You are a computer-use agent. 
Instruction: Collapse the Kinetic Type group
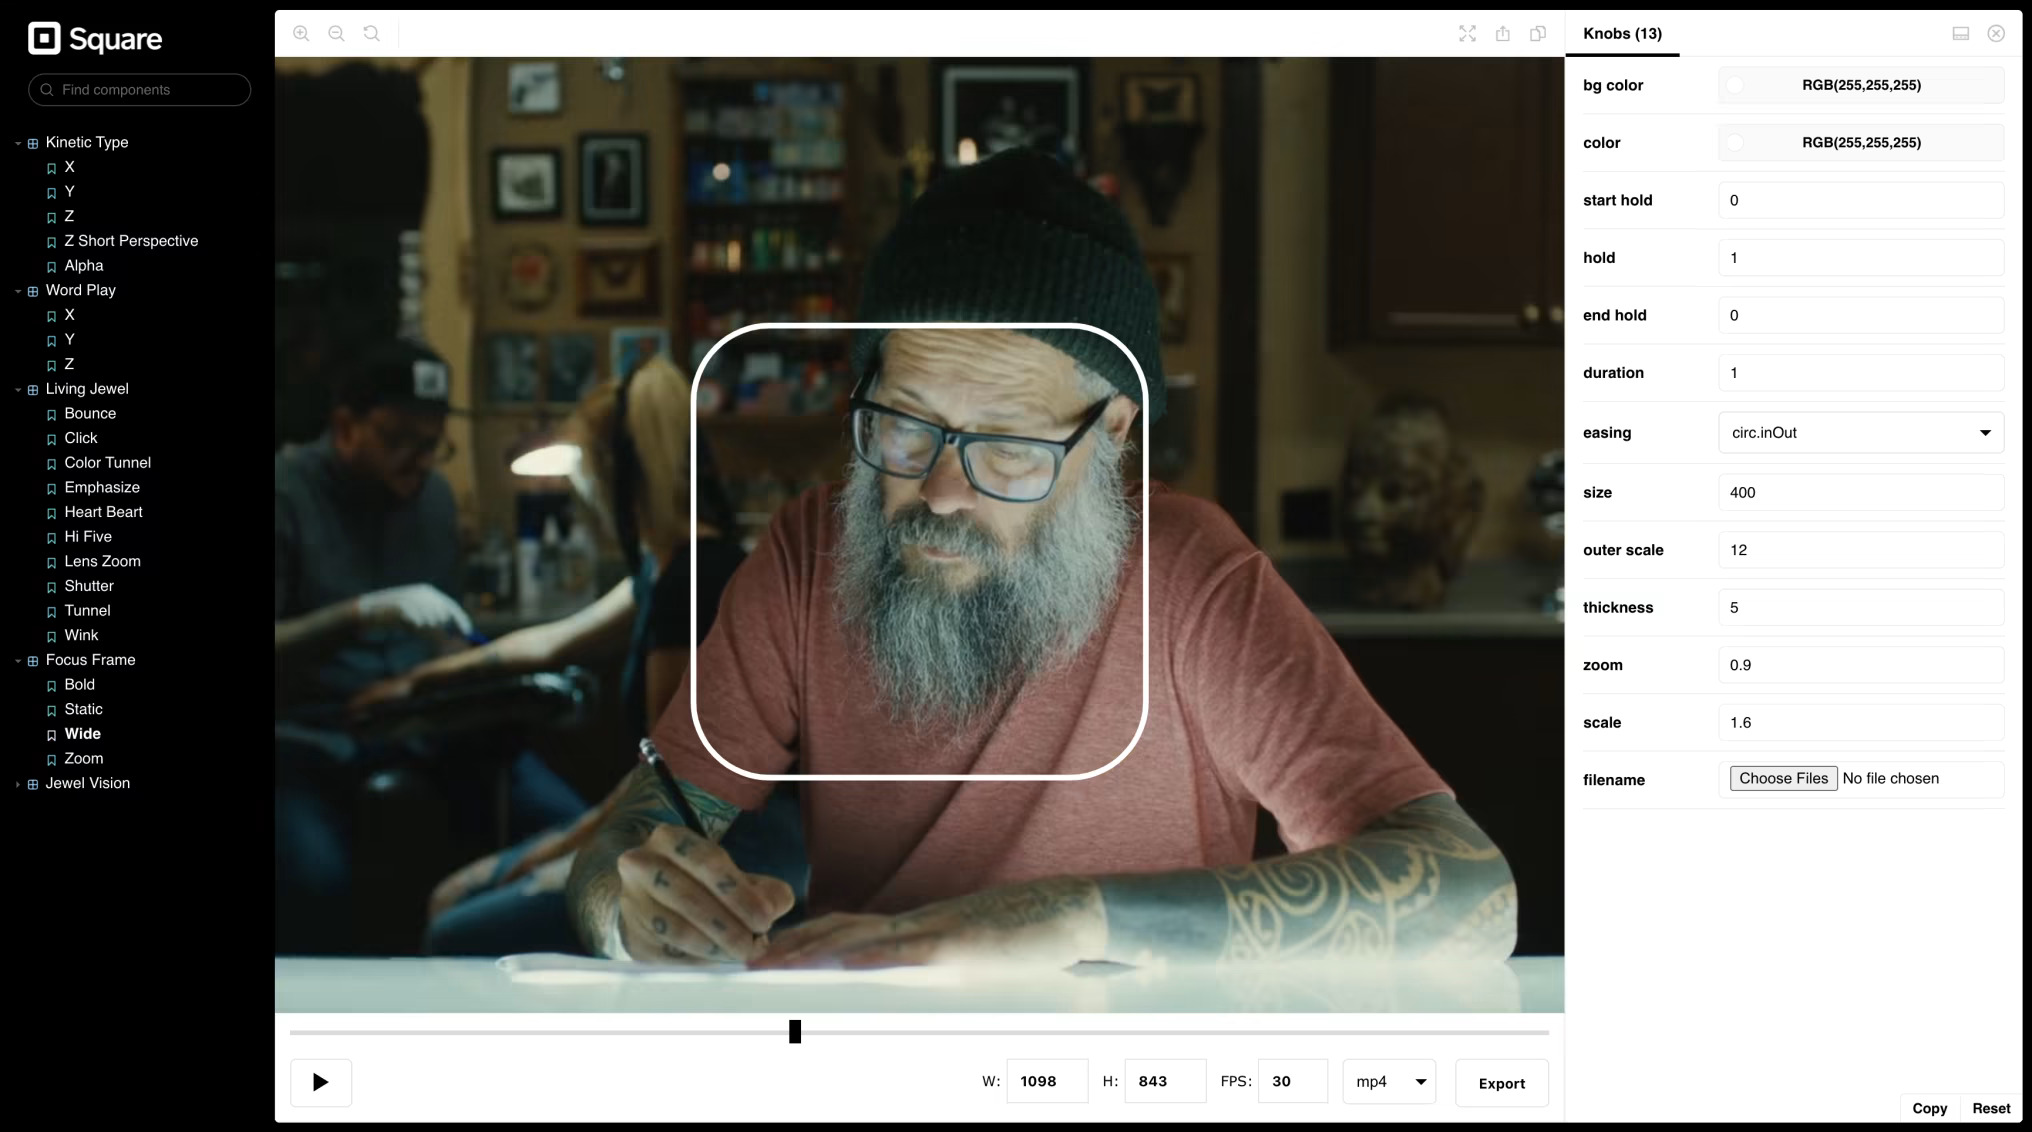coord(87,142)
